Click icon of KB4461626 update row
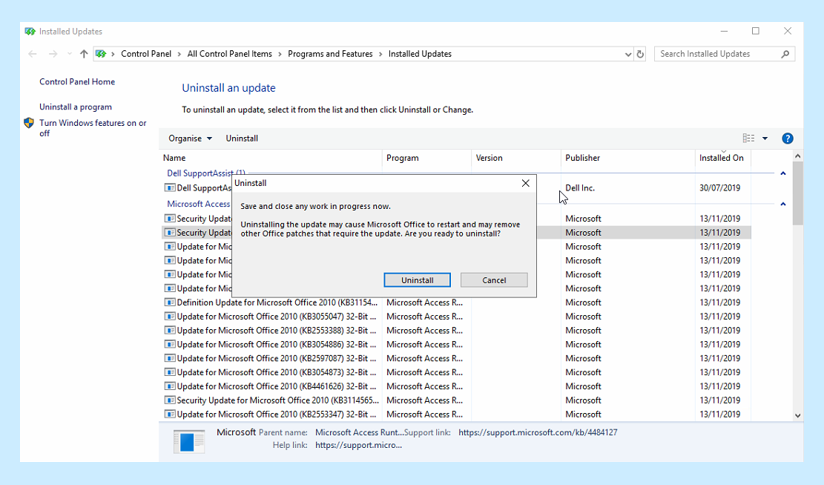 [x=169, y=386]
